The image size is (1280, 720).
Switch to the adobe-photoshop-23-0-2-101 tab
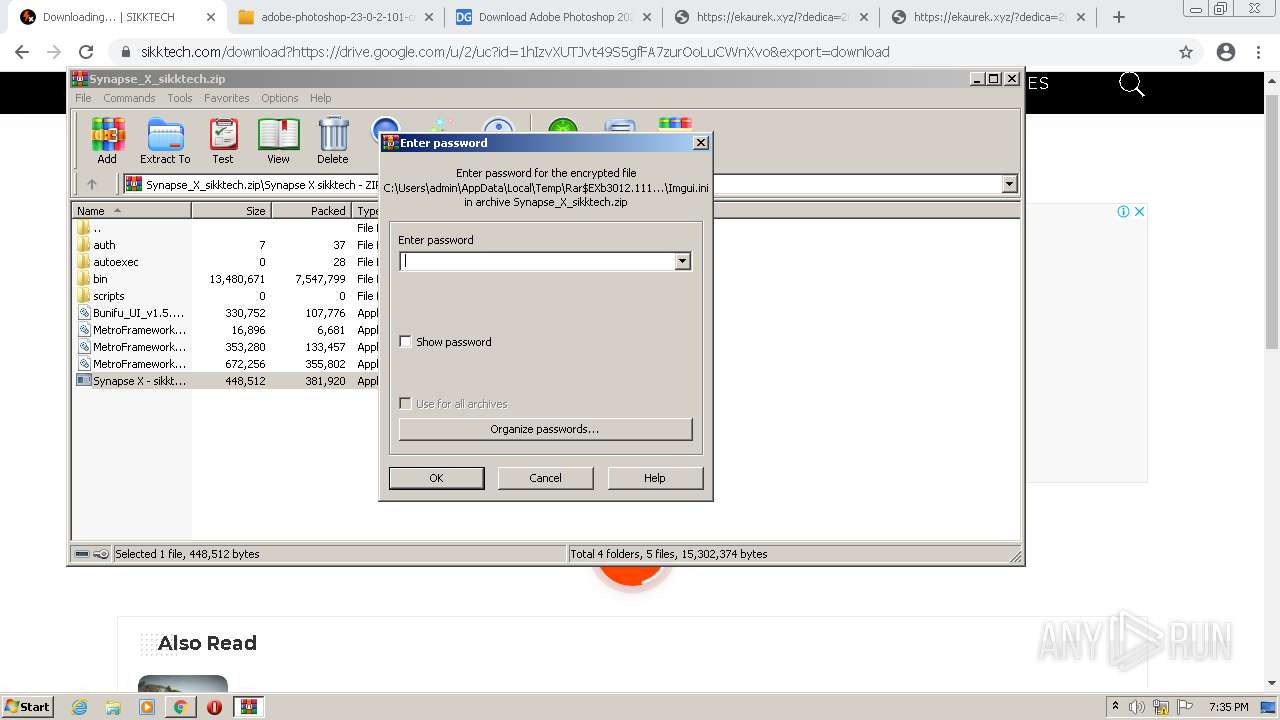point(335,17)
